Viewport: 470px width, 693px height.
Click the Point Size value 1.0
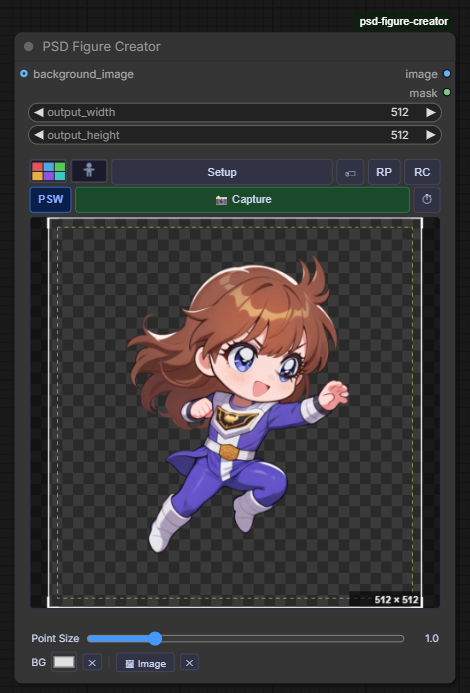point(432,638)
